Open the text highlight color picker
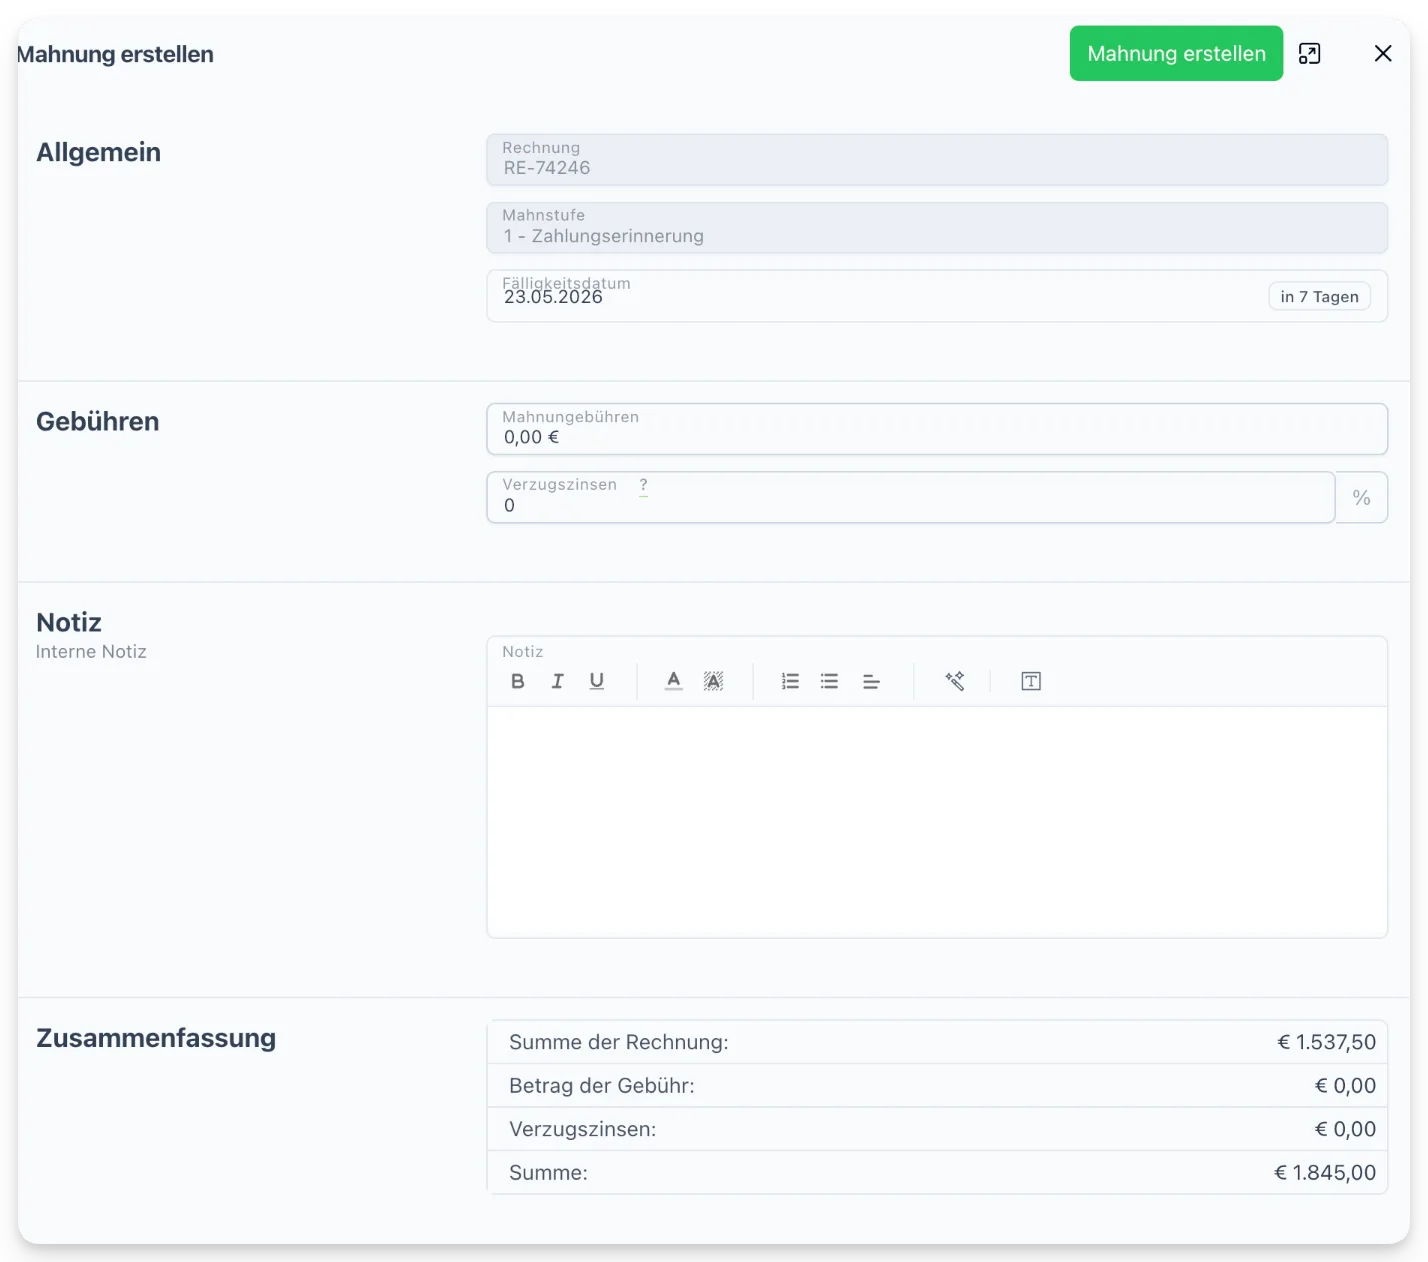The height and width of the screenshot is (1262, 1428). coord(713,681)
